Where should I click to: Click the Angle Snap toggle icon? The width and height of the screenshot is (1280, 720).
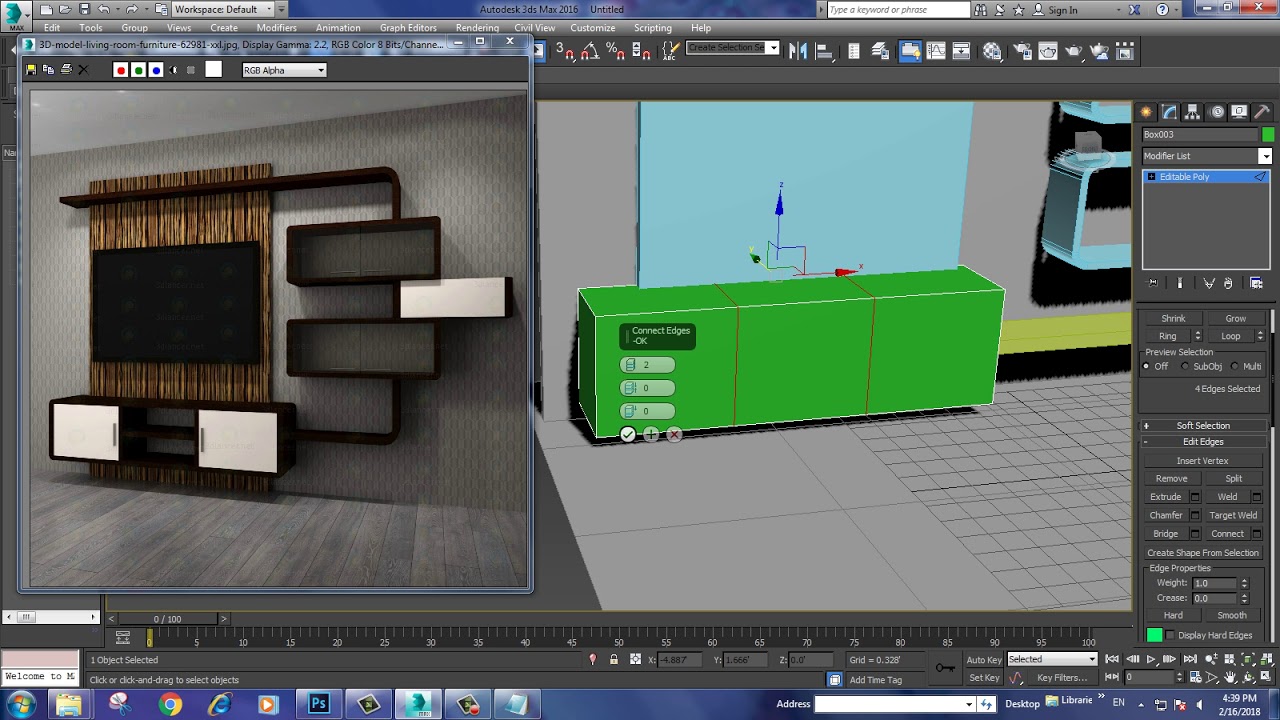(591, 52)
